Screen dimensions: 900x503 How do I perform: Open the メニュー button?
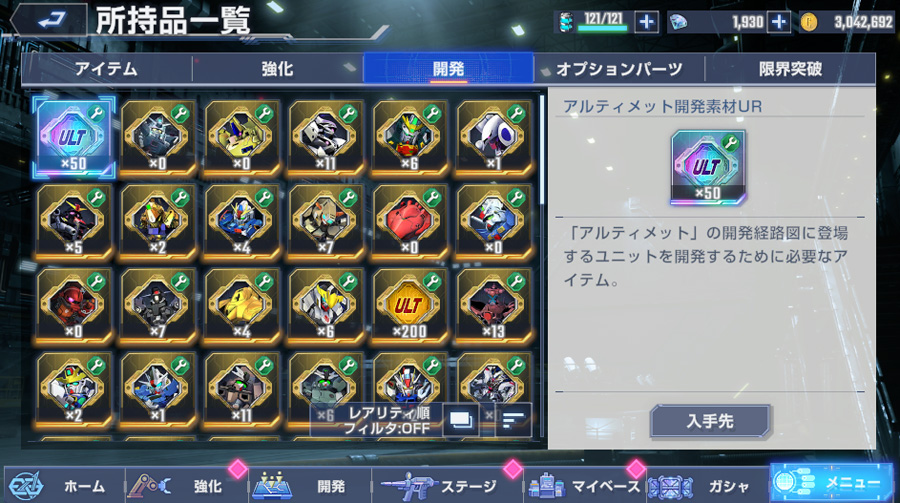(x=832, y=483)
